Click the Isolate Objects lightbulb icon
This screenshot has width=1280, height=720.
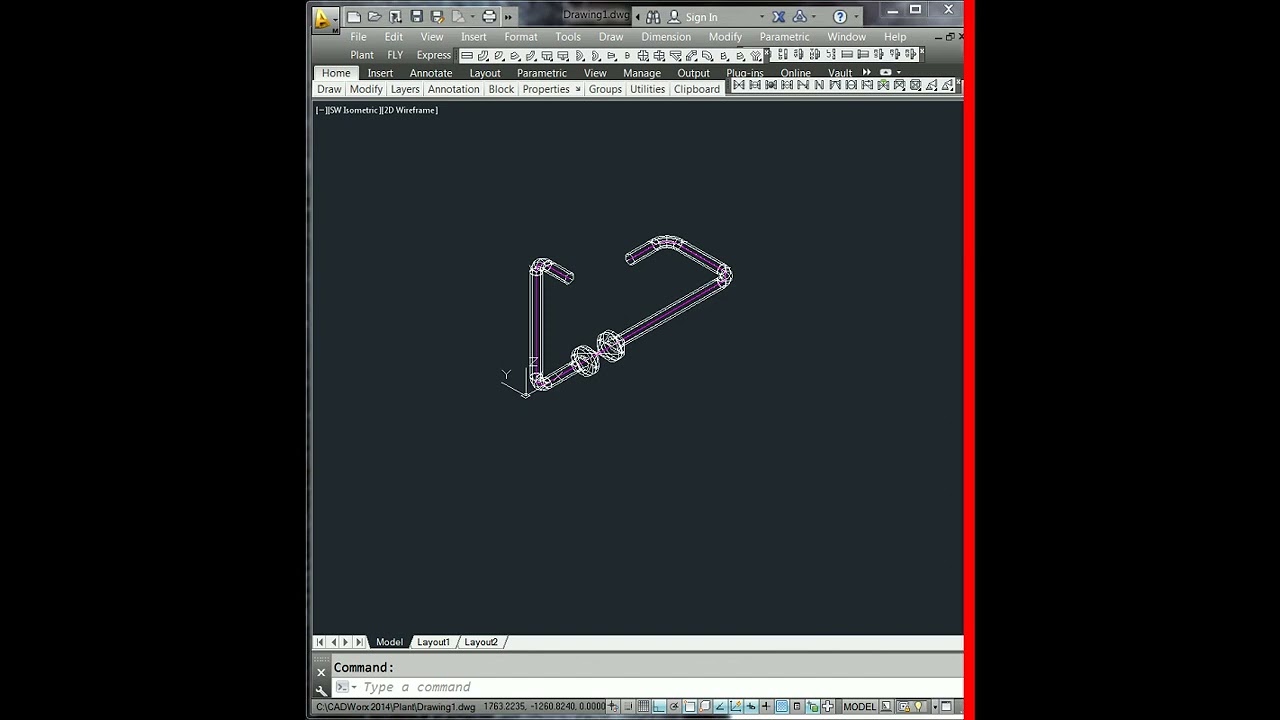coord(918,706)
